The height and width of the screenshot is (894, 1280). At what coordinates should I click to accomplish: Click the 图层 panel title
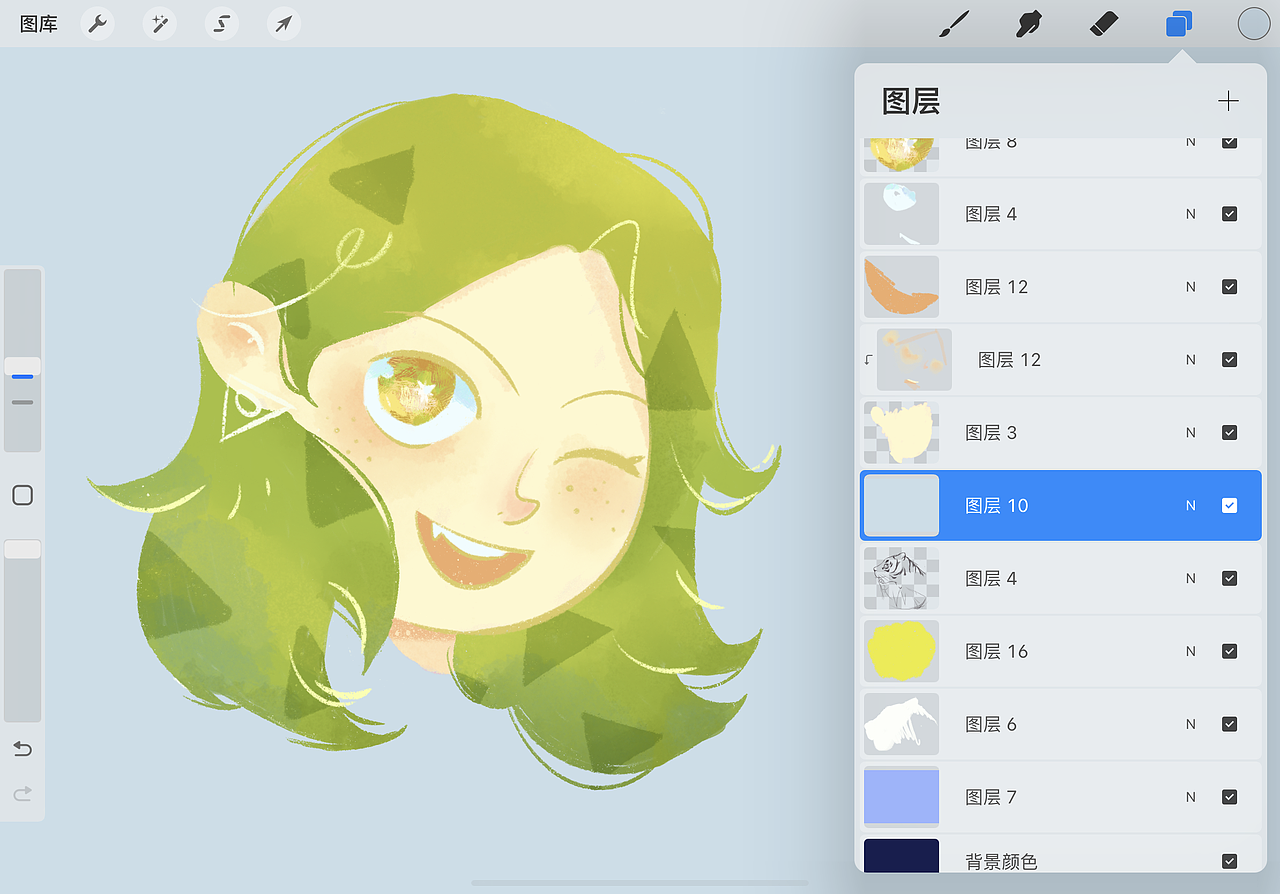pos(911,101)
